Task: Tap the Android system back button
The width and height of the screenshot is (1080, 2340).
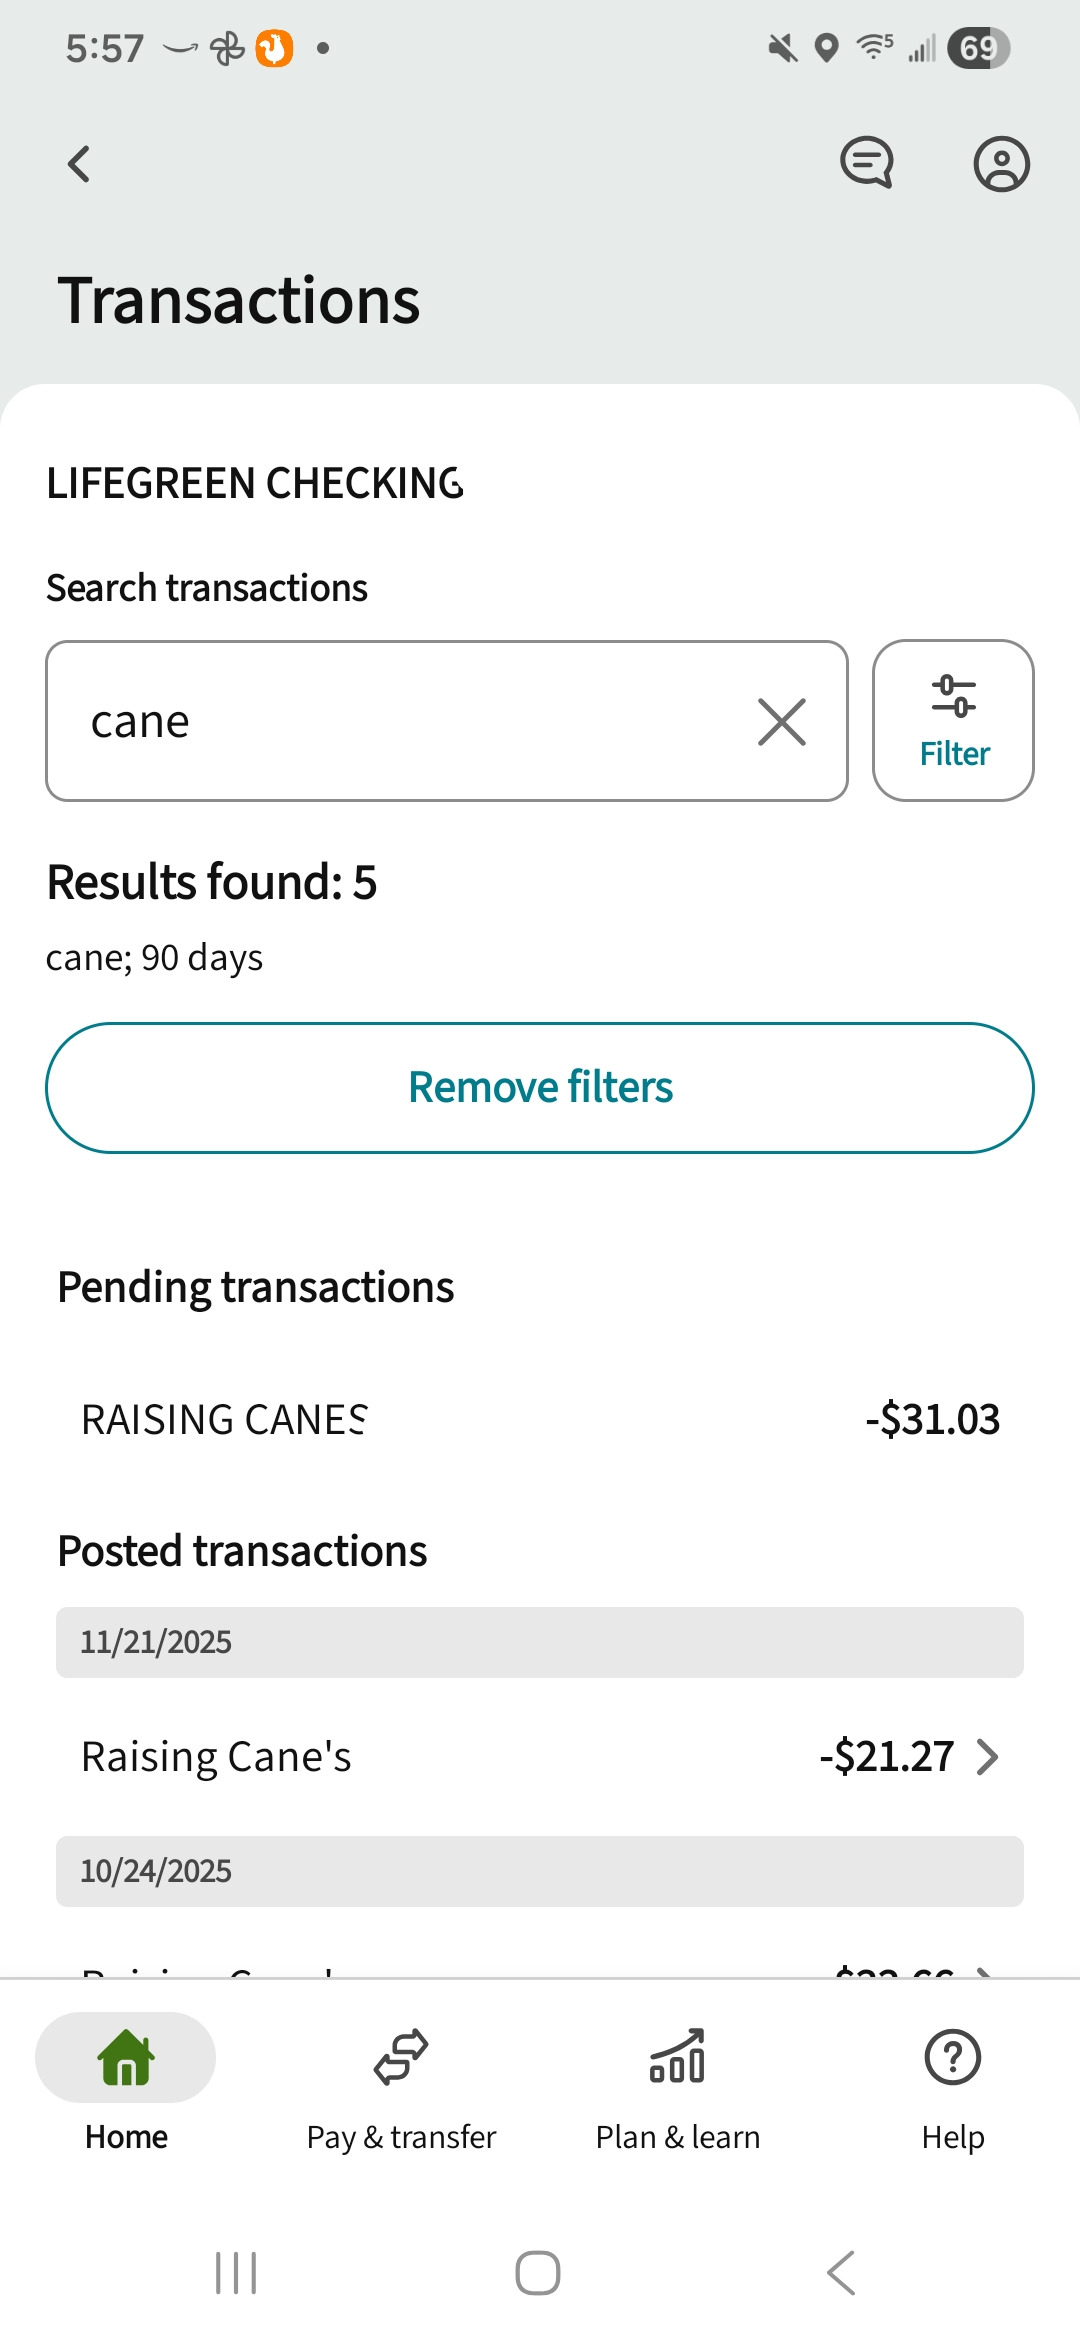Action: tap(842, 2273)
